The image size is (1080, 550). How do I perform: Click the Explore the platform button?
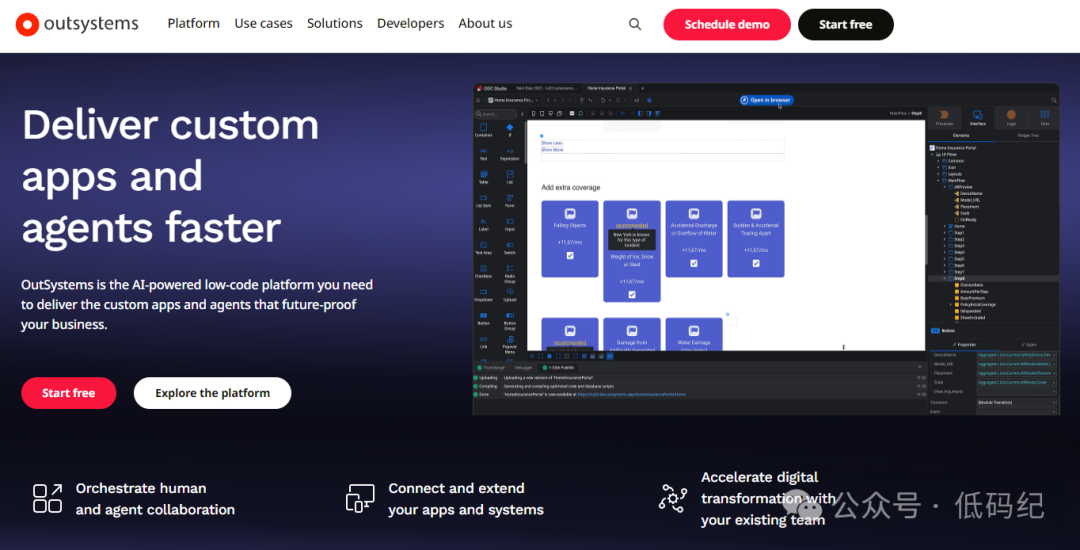(x=212, y=393)
